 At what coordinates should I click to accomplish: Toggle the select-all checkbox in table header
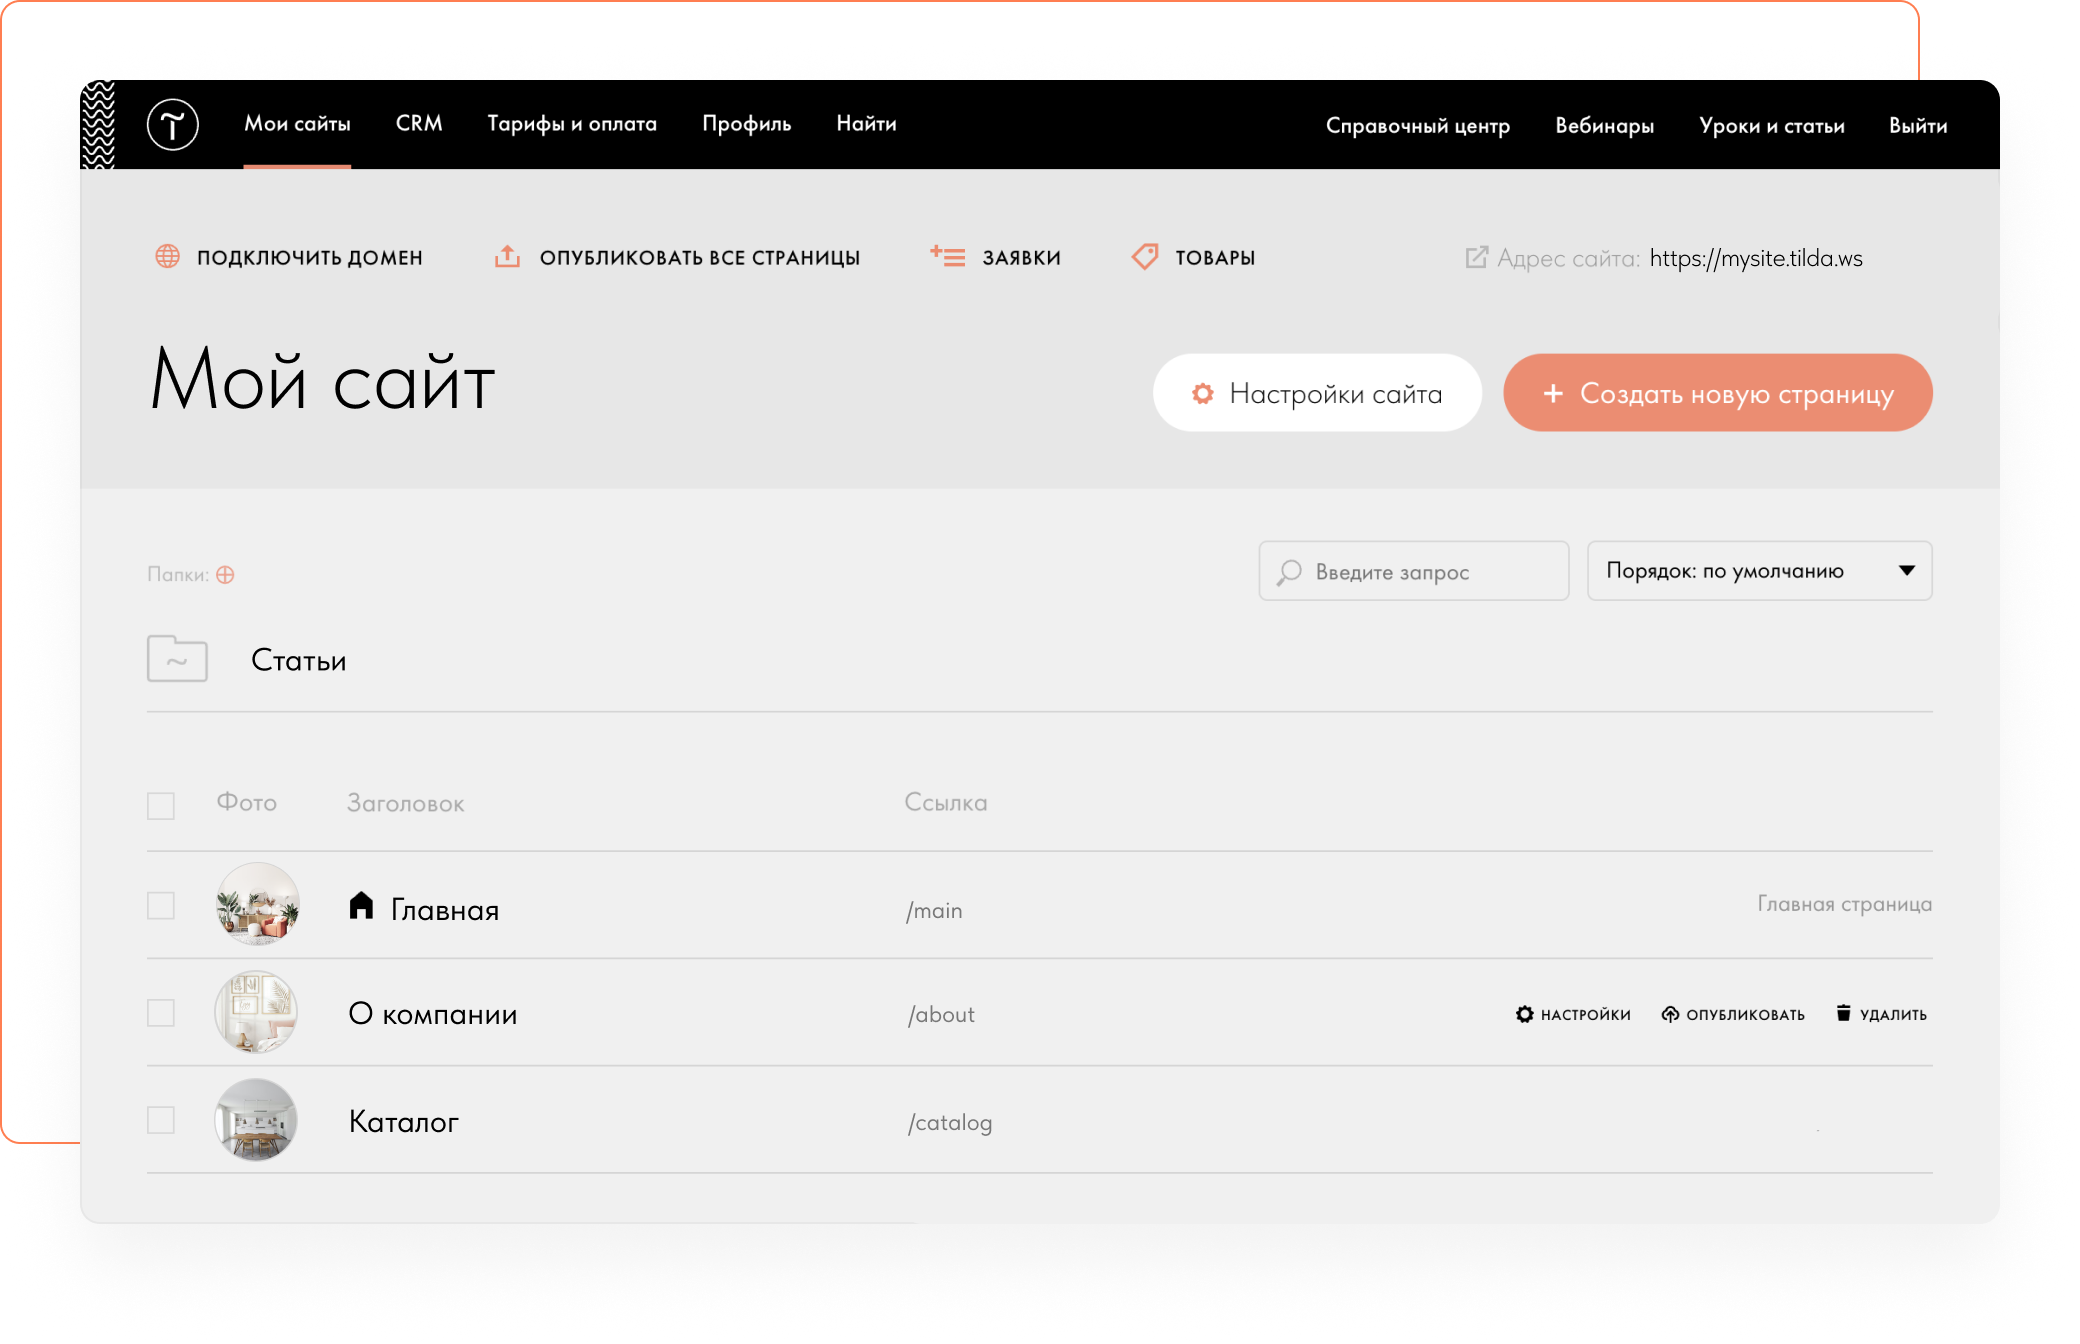pyautogui.click(x=161, y=805)
